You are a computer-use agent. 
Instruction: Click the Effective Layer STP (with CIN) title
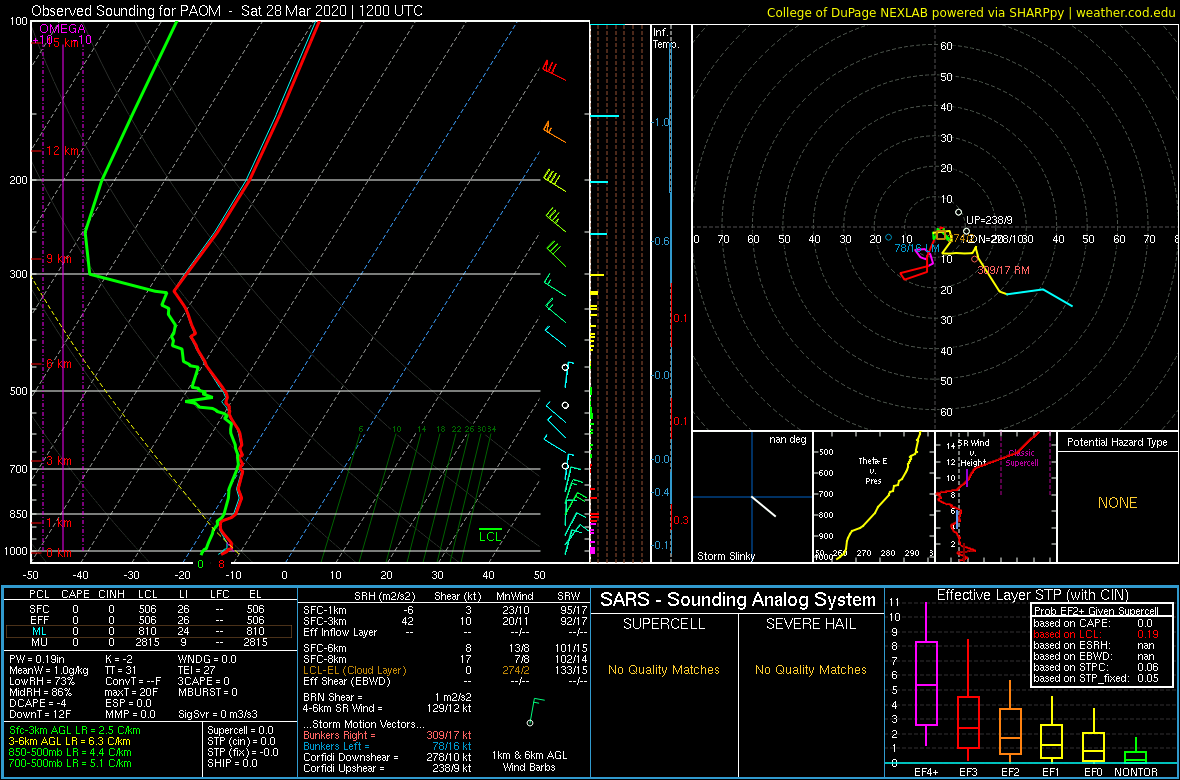click(1032, 596)
